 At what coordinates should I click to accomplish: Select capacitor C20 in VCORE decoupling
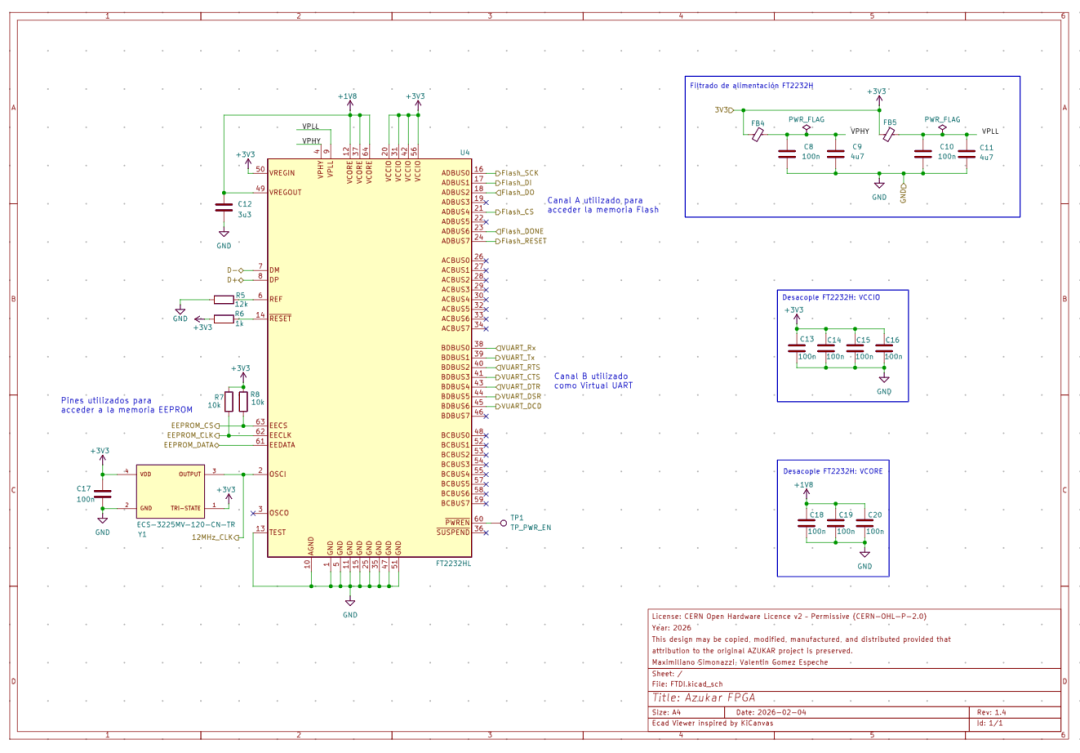point(864,524)
